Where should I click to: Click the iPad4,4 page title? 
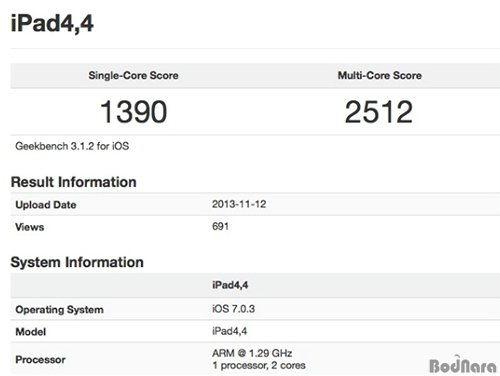(52, 24)
